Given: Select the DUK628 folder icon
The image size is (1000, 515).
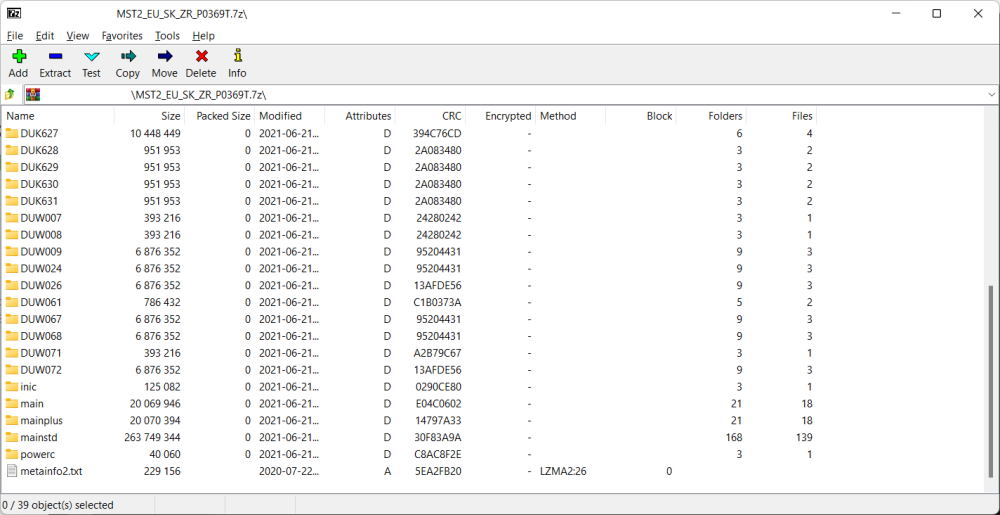Looking at the screenshot, I should click(12, 150).
